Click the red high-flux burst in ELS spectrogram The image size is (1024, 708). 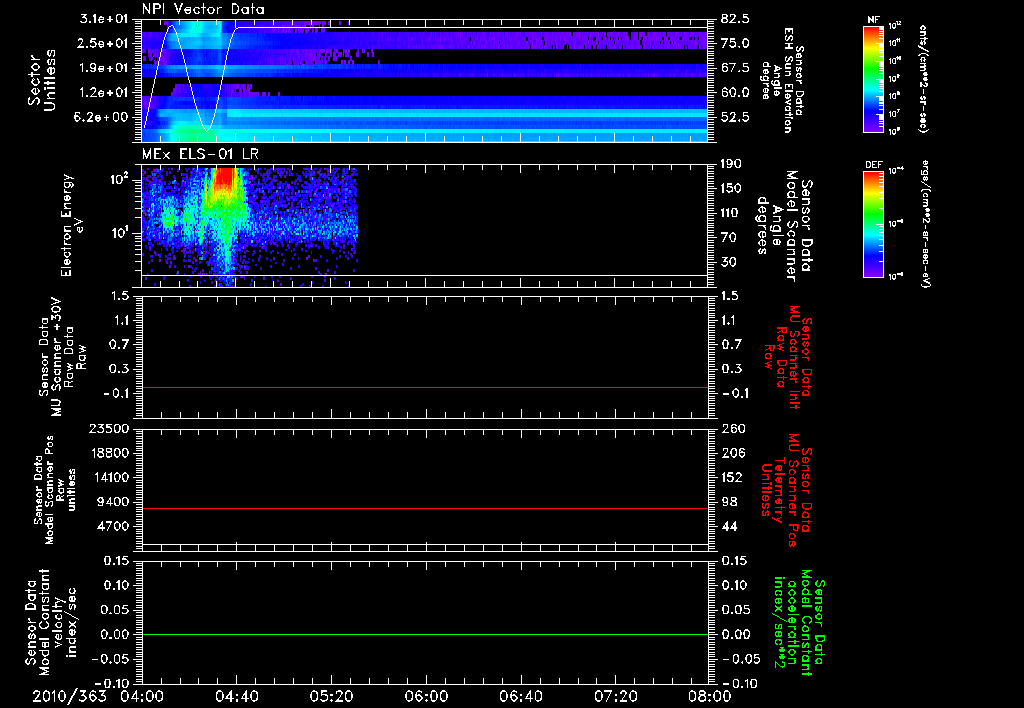pyautogui.click(x=225, y=178)
